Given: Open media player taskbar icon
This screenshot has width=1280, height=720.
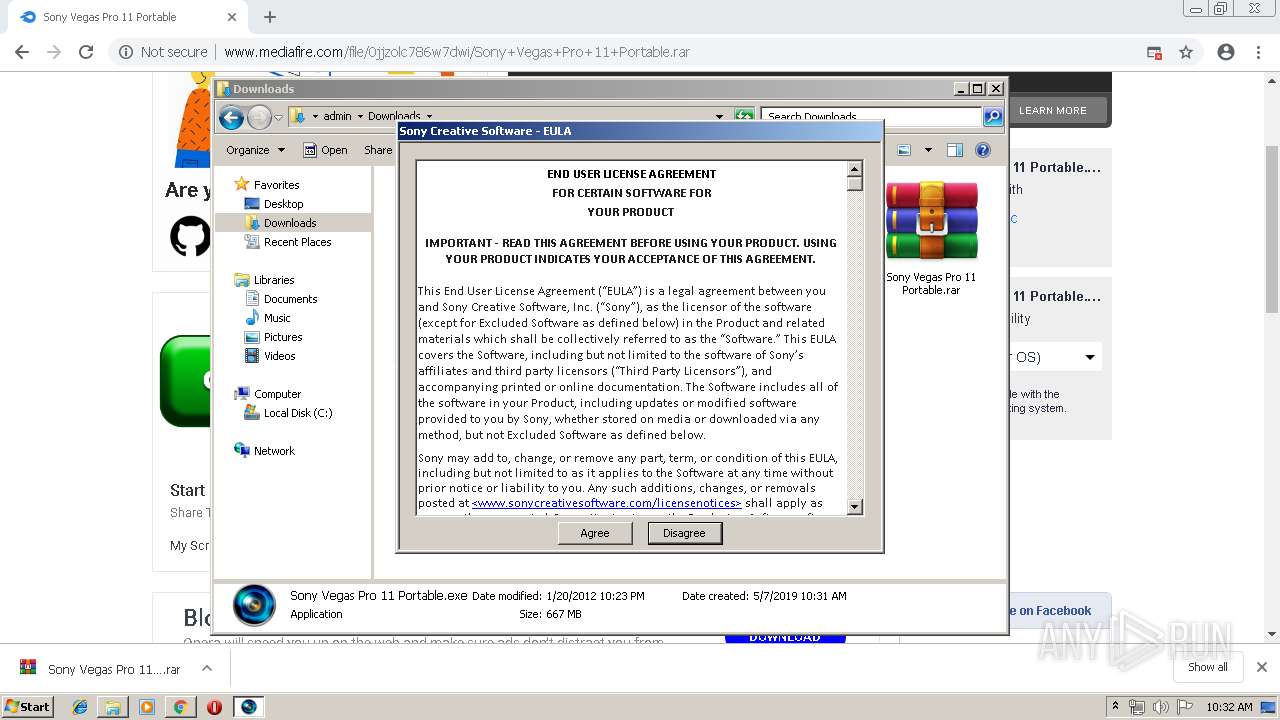Looking at the screenshot, I should click(147, 707).
